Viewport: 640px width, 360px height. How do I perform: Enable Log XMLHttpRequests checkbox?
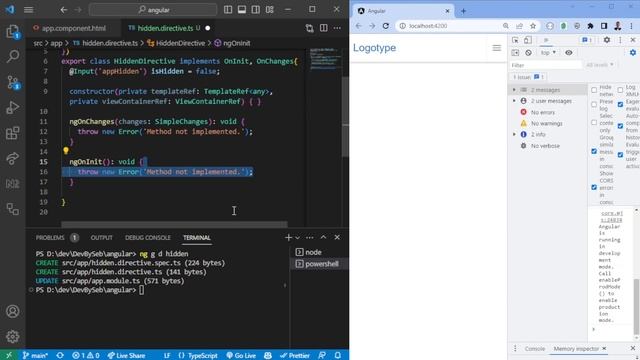point(620,90)
